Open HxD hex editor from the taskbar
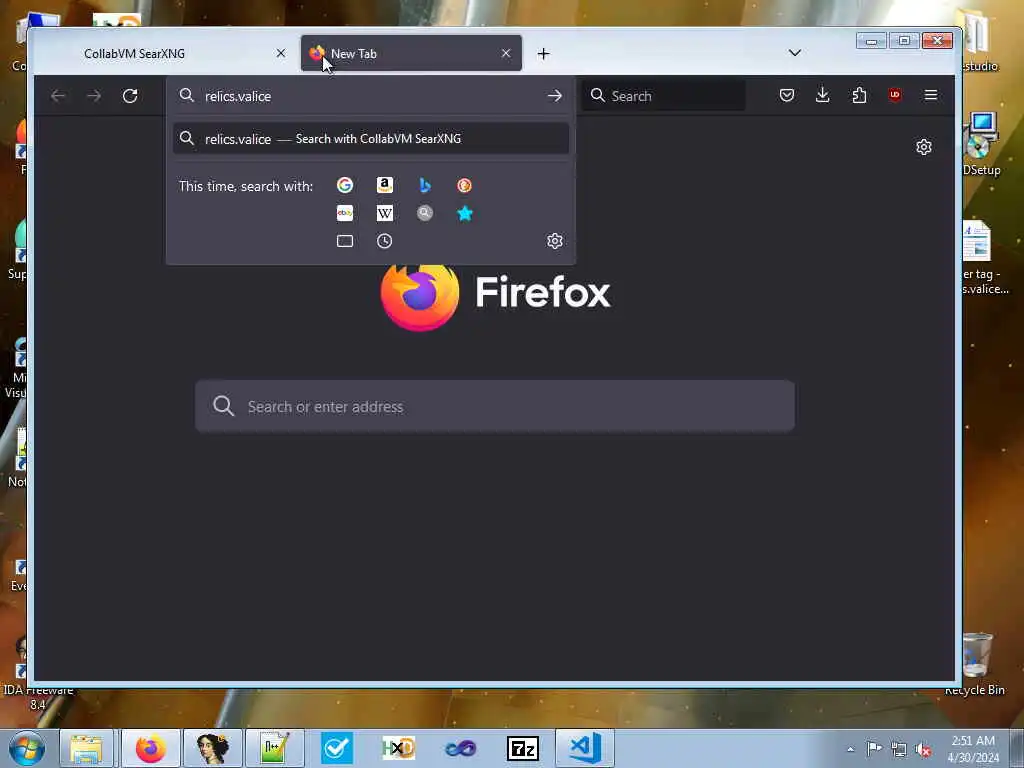The image size is (1024, 768). [398, 748]
